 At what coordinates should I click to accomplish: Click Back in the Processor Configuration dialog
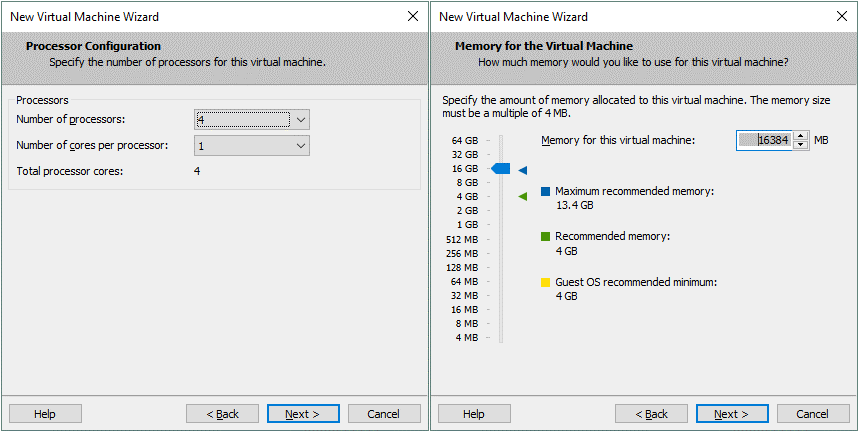click(223, 414)
